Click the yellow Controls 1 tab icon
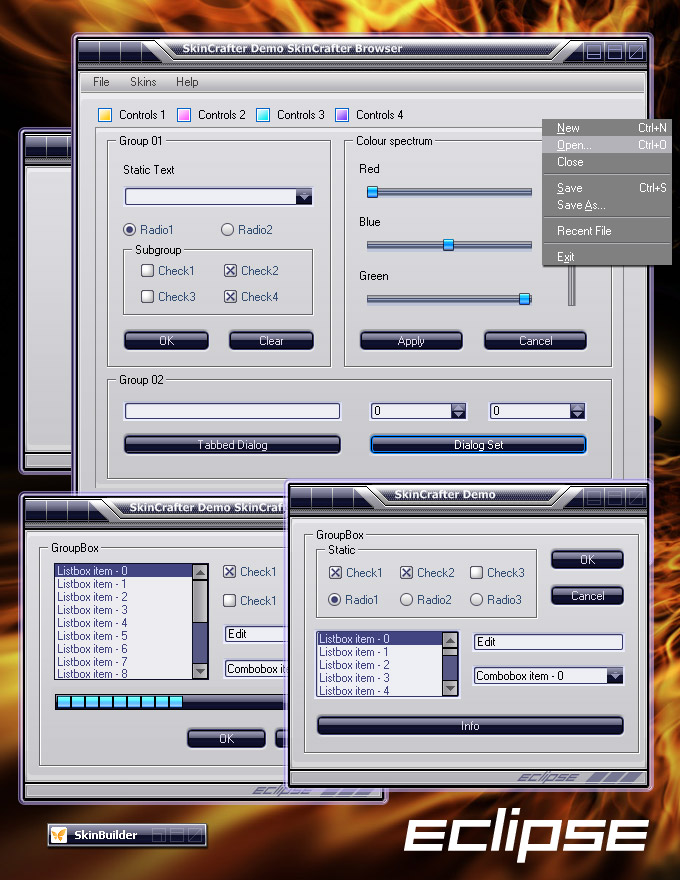Viewport: 680px width, 880px height. pyautogui.click(x=105, y=115)
